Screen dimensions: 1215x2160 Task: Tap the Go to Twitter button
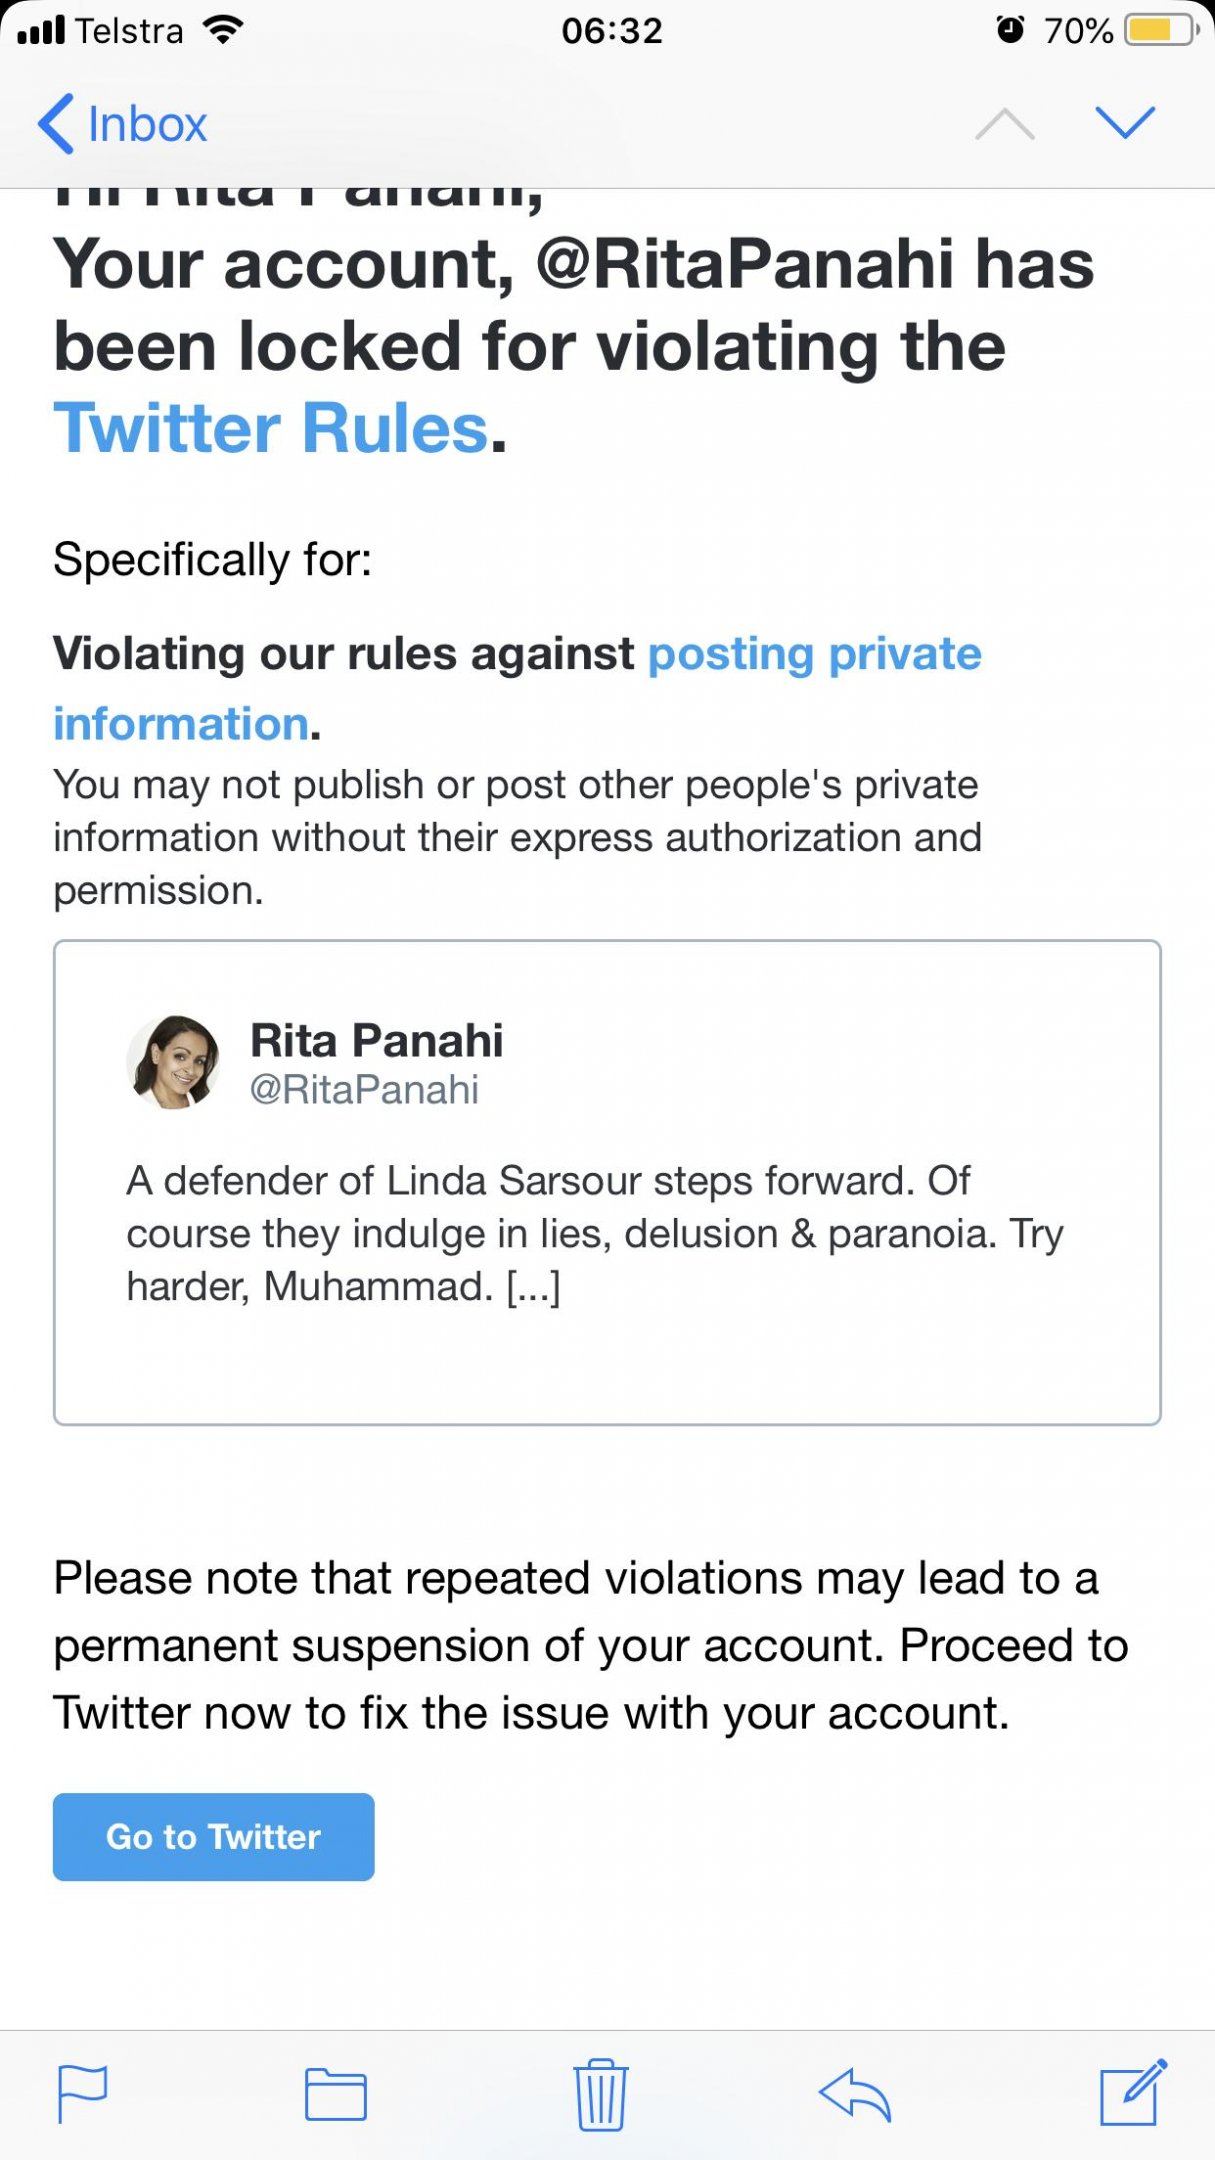pos(214,1837)
